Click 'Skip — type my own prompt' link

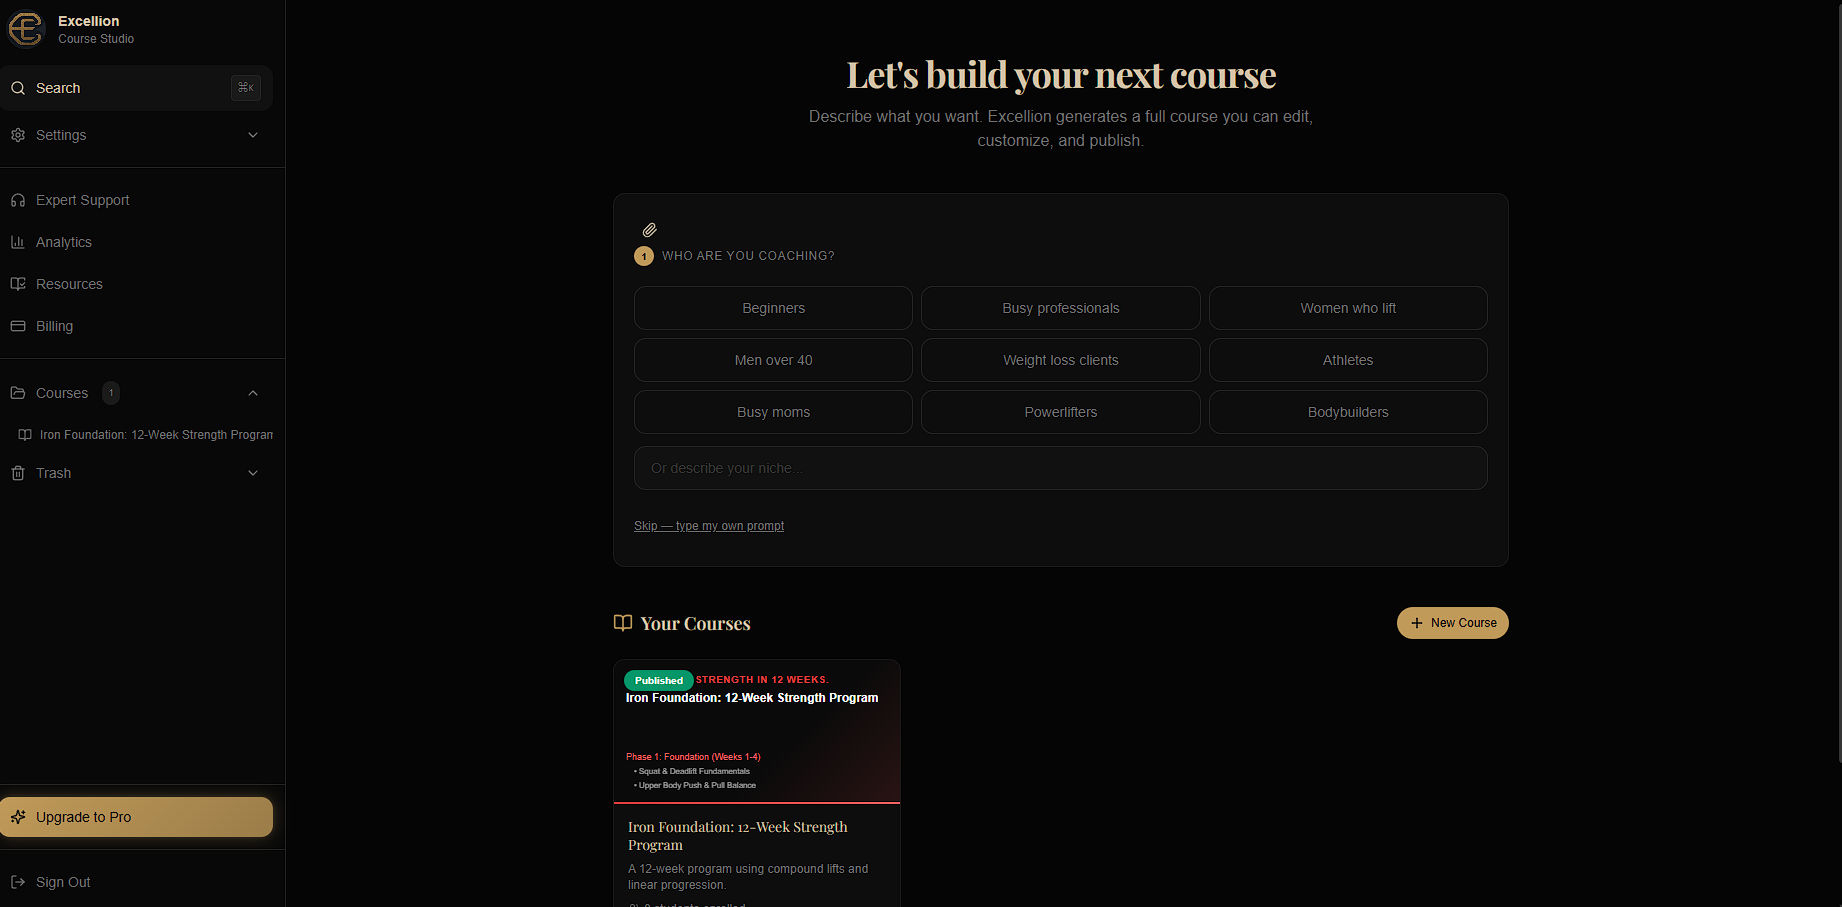(709, 526)
